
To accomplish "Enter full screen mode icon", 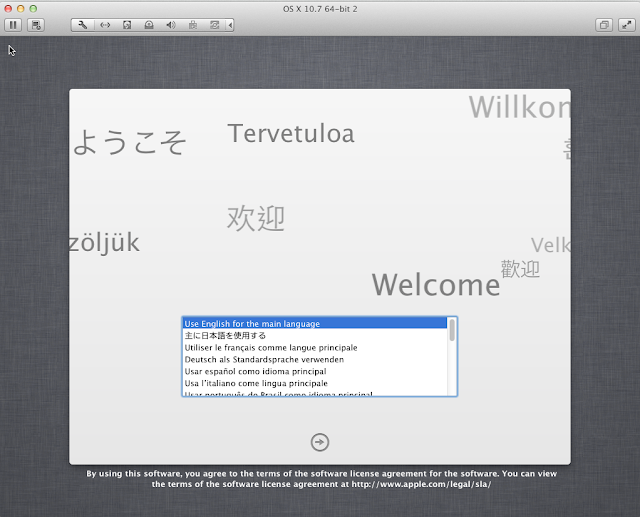I will tap(627, 25).
